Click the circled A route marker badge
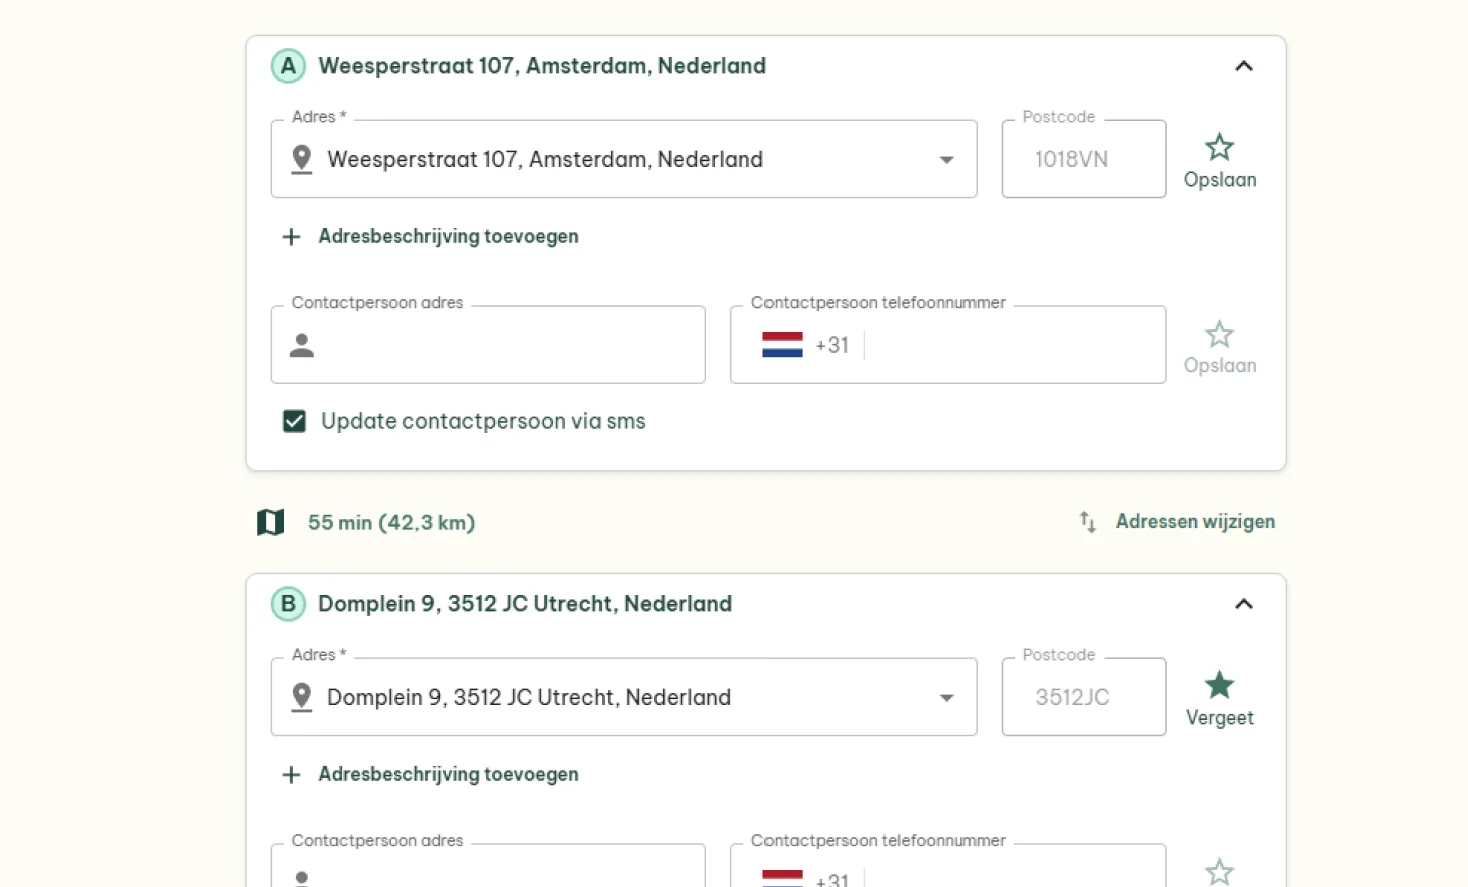 (288, 66)
